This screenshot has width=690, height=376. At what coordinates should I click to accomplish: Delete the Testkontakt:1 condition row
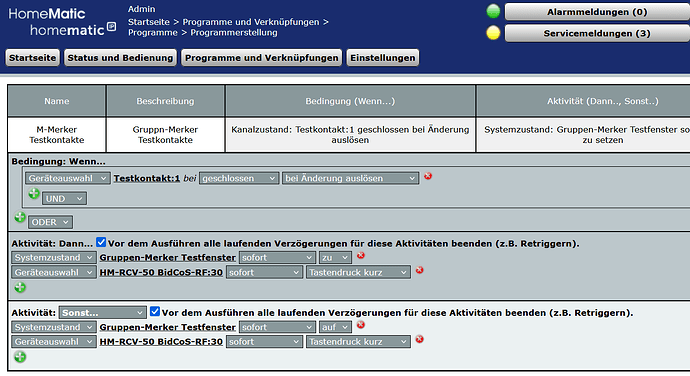(x=428, y=176)
